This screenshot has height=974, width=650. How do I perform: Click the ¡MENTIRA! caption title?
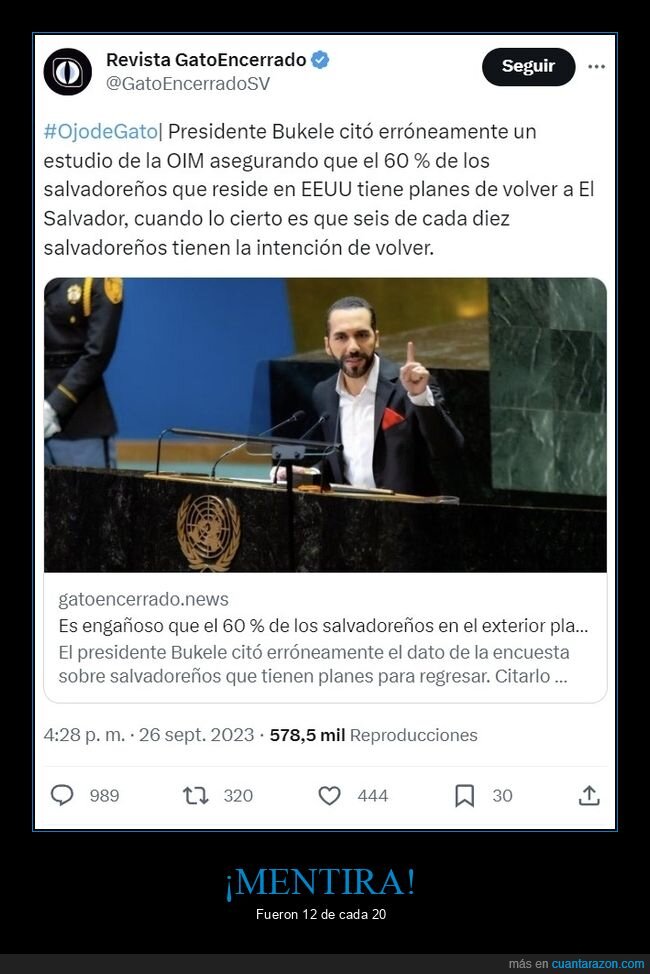(321, 882)
